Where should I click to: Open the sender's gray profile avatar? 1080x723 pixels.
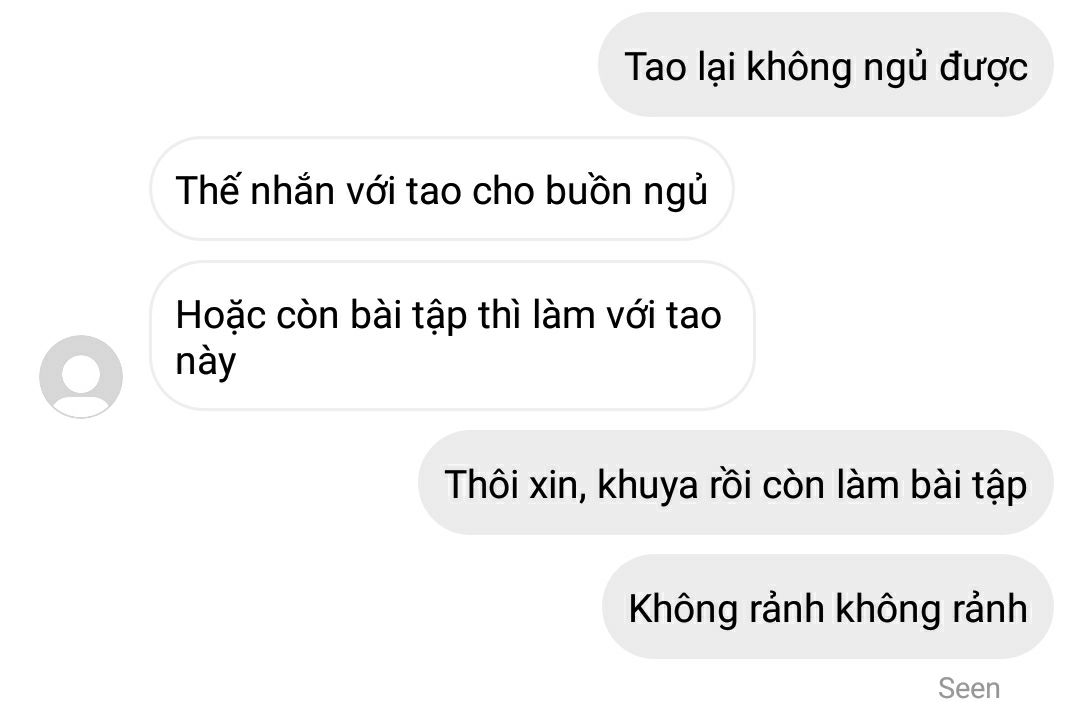81,376
